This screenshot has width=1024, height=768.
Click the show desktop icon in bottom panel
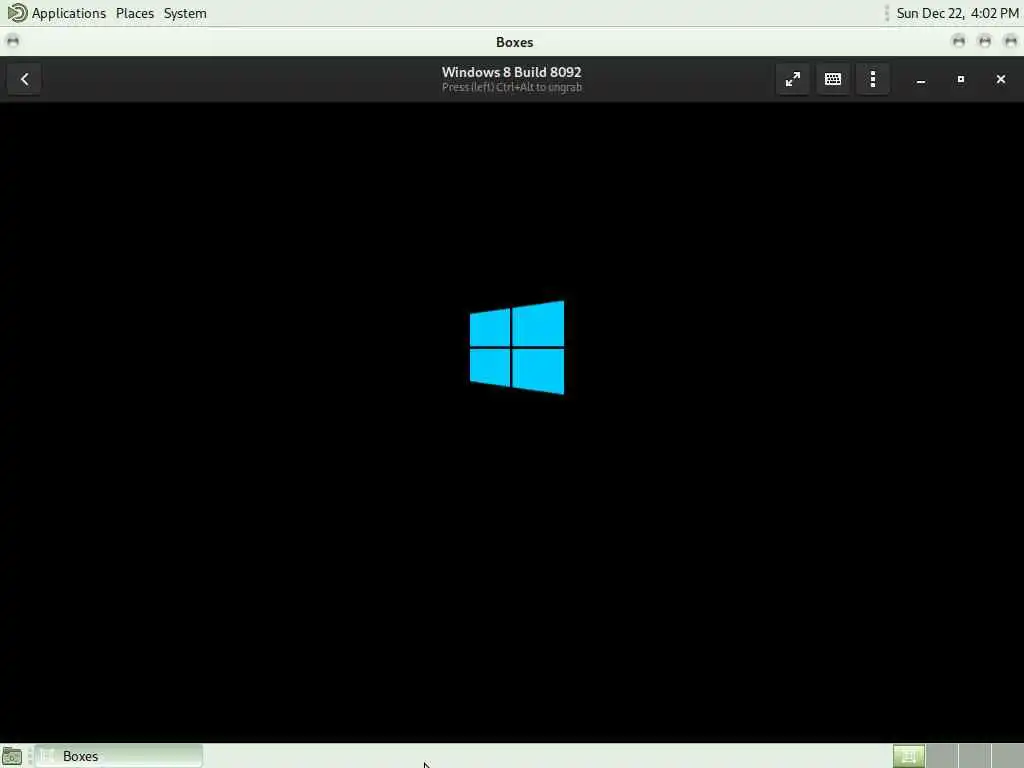point(12,757)
